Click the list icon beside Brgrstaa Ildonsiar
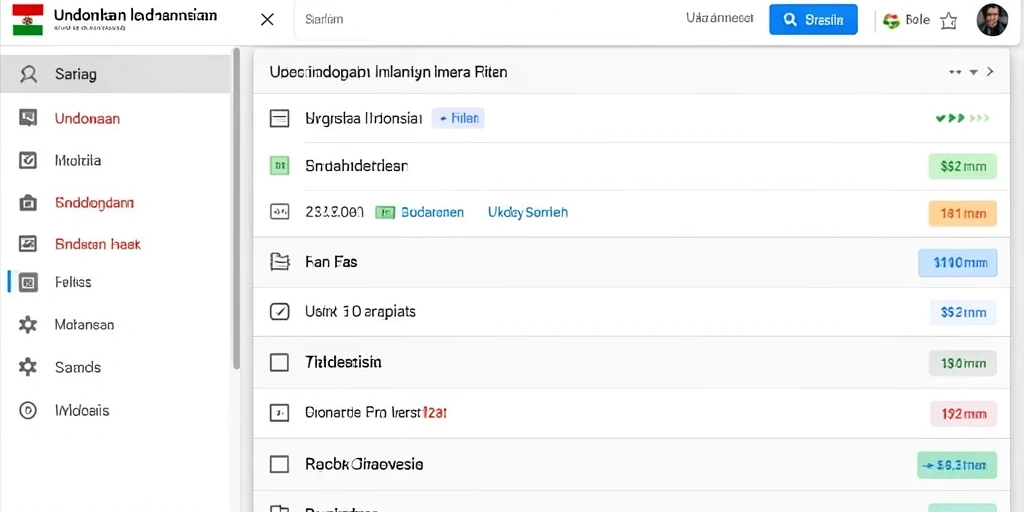The width and height of the screenshot is (1024, 512). coord(280,118)
